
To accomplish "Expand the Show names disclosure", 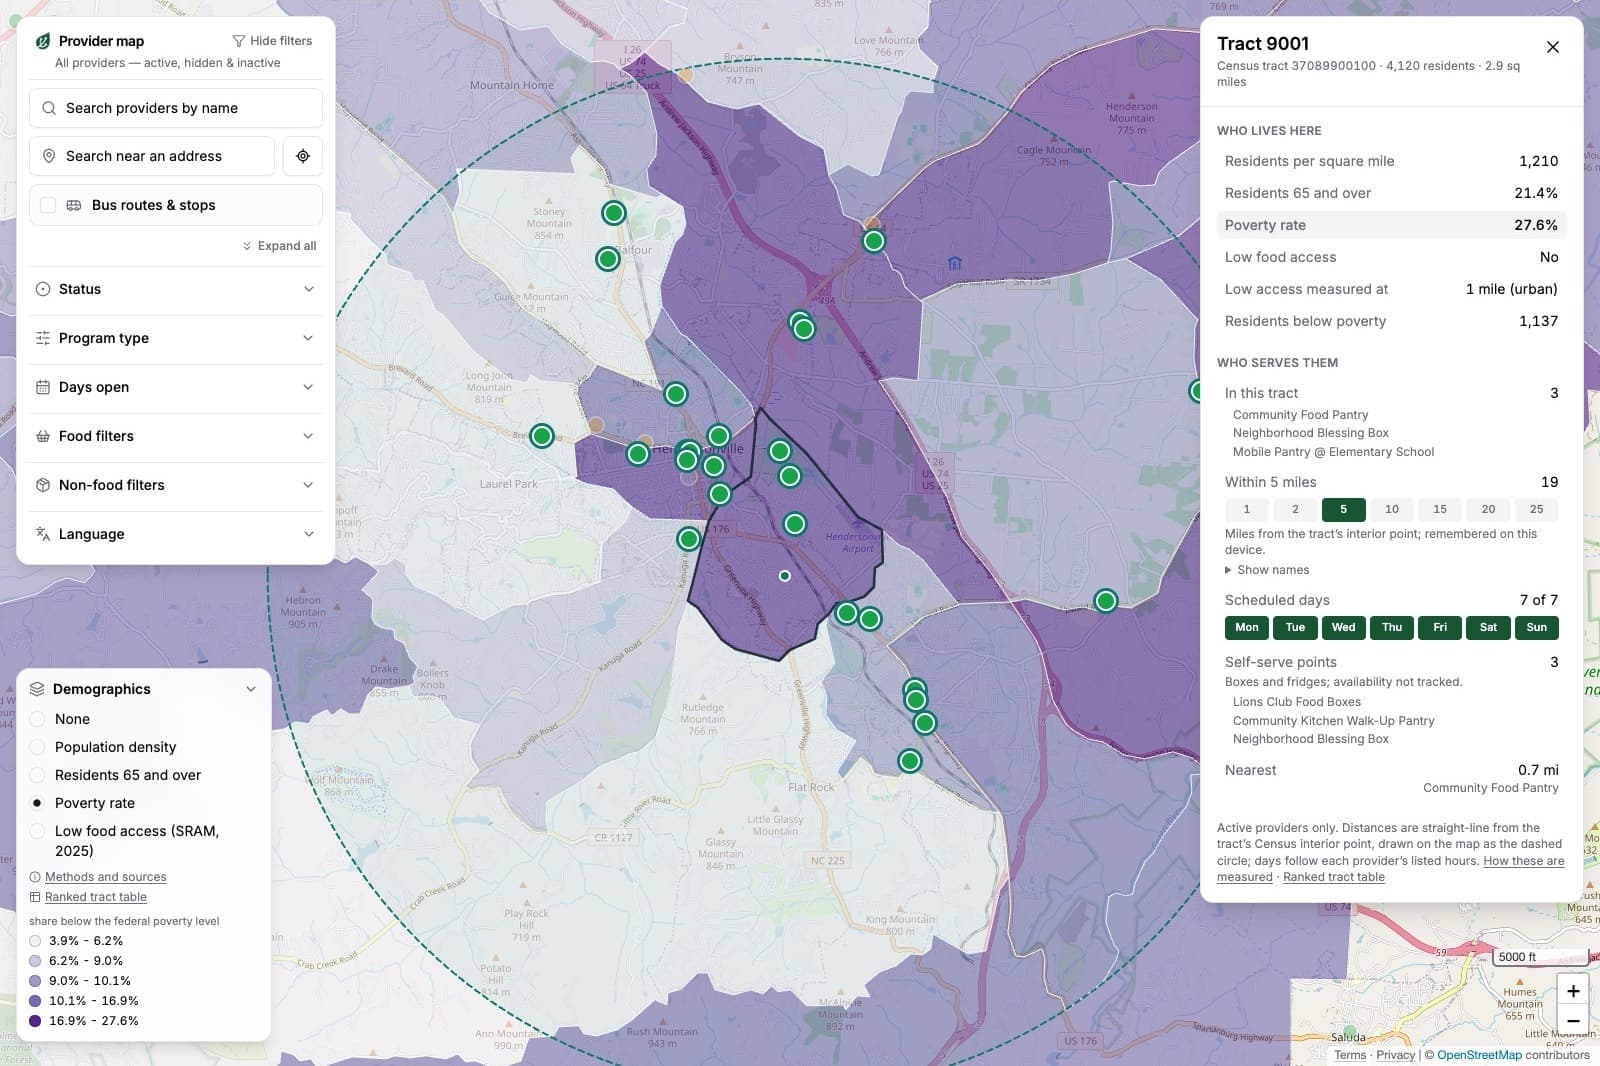I will coord(1267,570).
